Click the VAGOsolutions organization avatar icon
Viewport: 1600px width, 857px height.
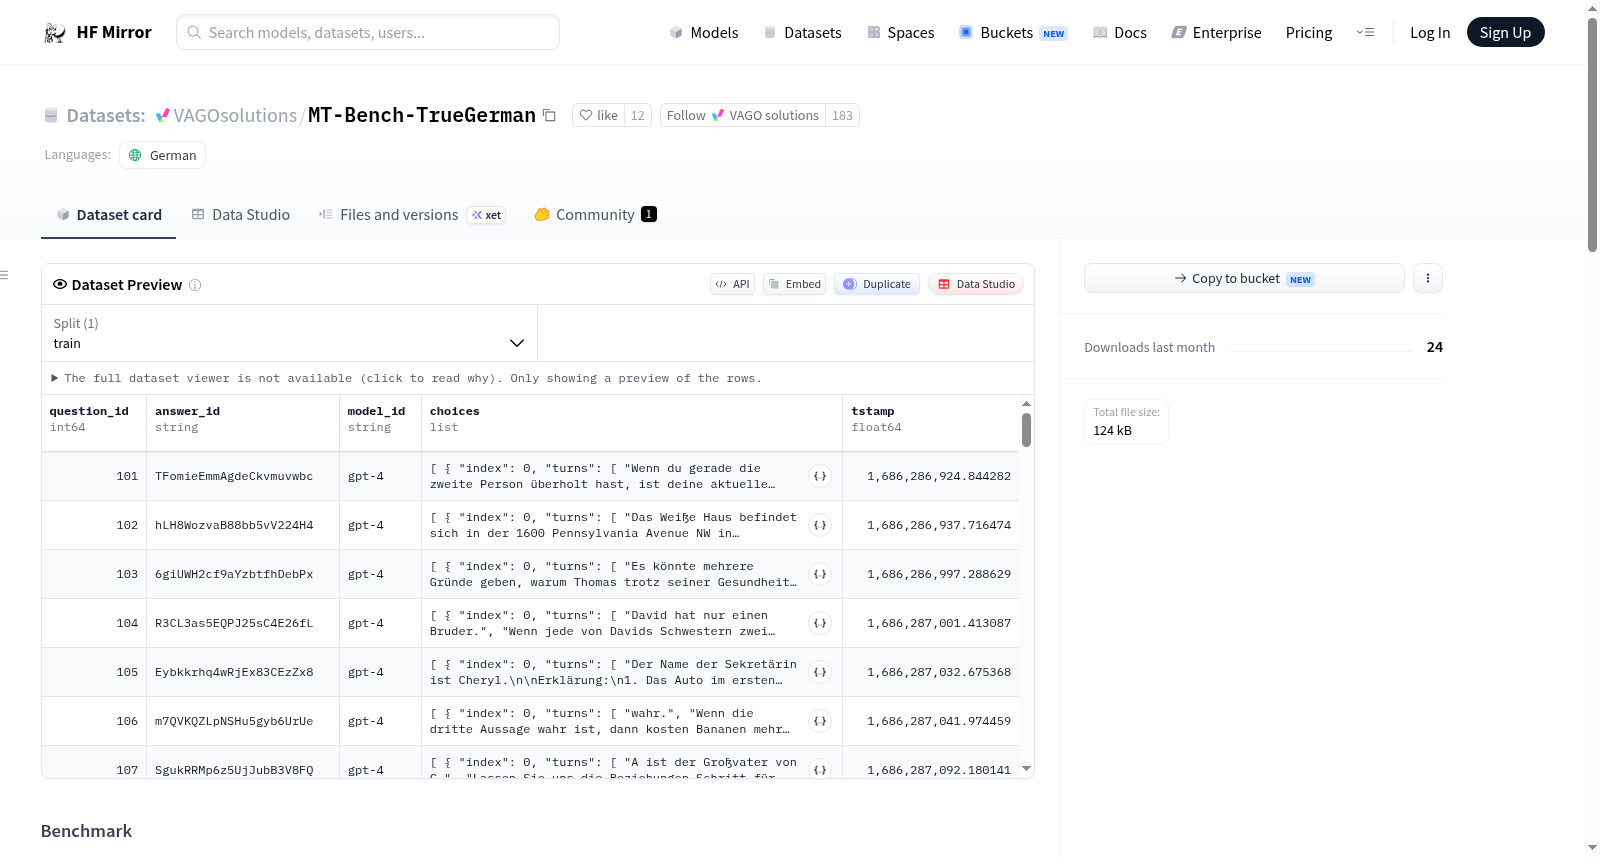[x=162, y=115]
